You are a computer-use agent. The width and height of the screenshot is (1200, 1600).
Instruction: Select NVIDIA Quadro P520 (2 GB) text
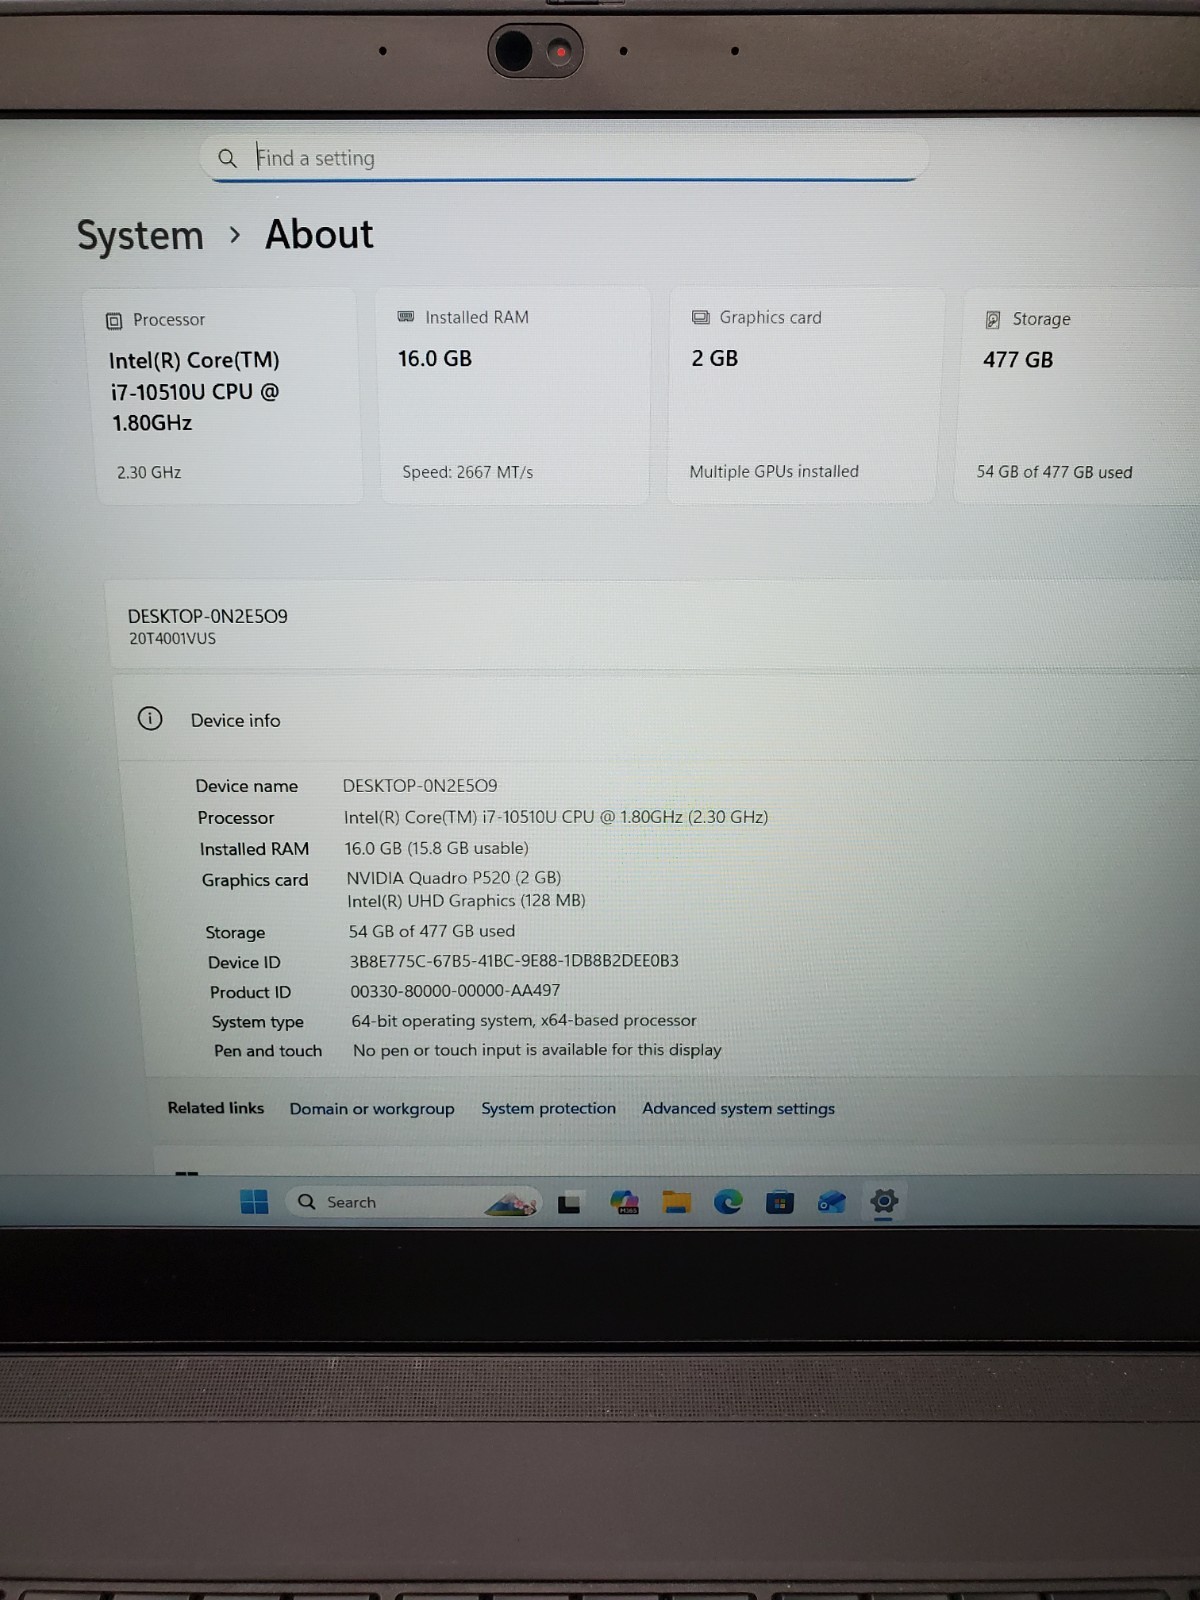coord(454,877)
